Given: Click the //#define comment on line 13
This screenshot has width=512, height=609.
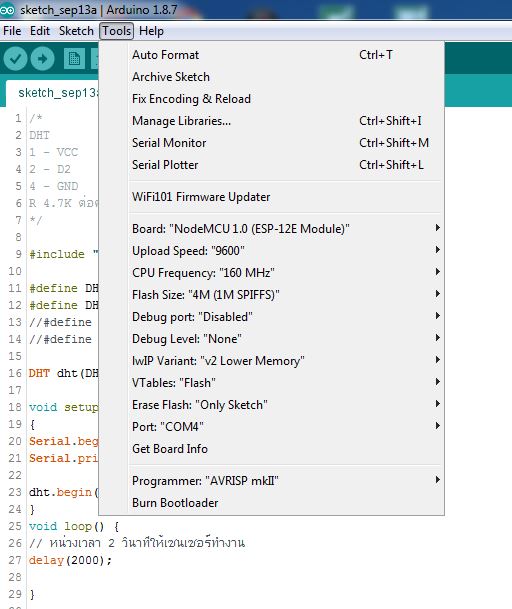Looking at the screenshot, I should point(60,322).
